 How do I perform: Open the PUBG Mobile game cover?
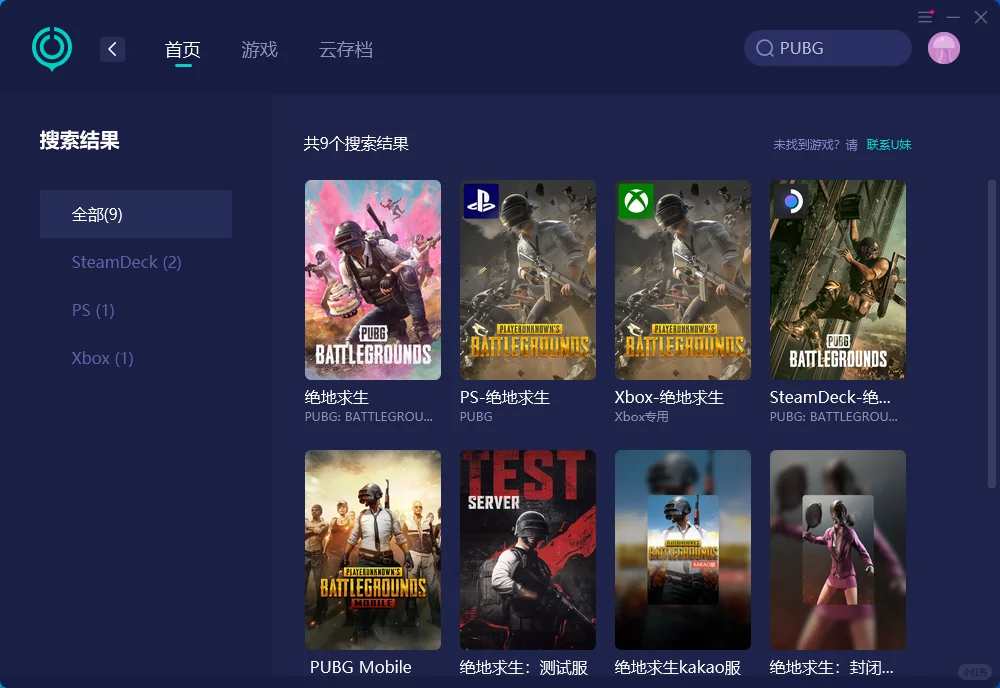click(372, 550)
